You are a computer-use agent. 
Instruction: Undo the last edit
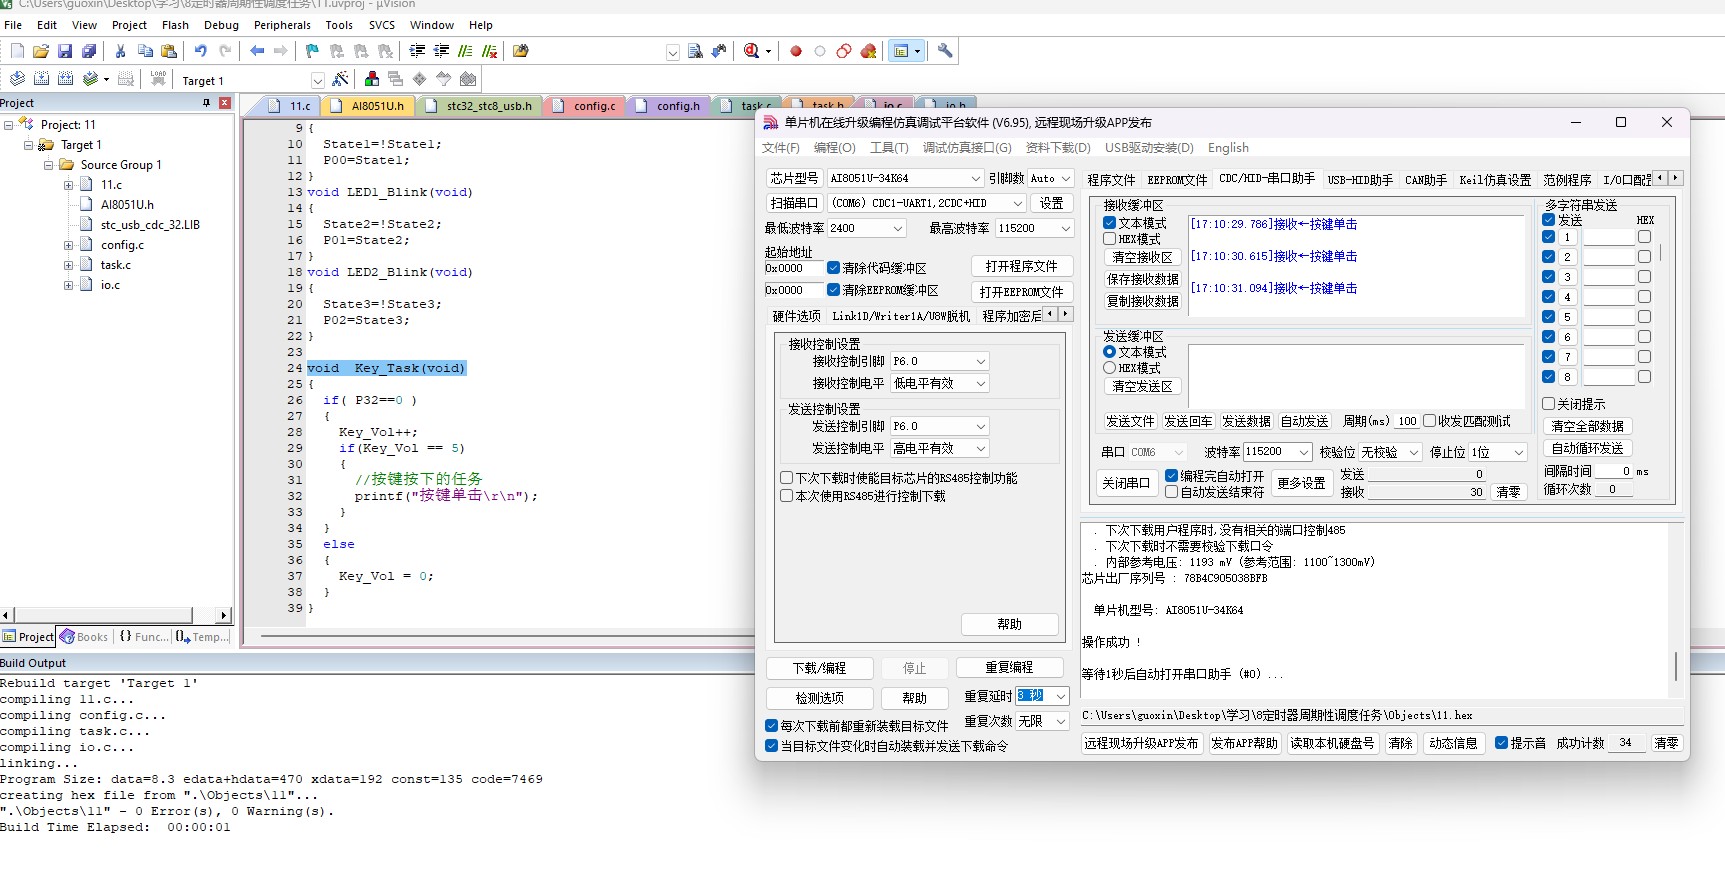click(x=201, y=51)
